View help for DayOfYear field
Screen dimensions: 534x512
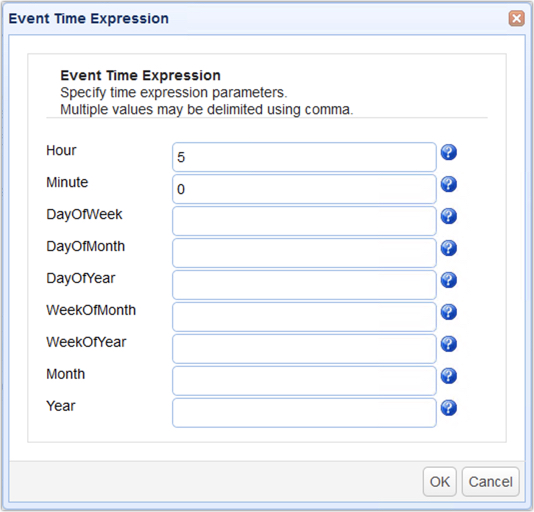[449, 280]
